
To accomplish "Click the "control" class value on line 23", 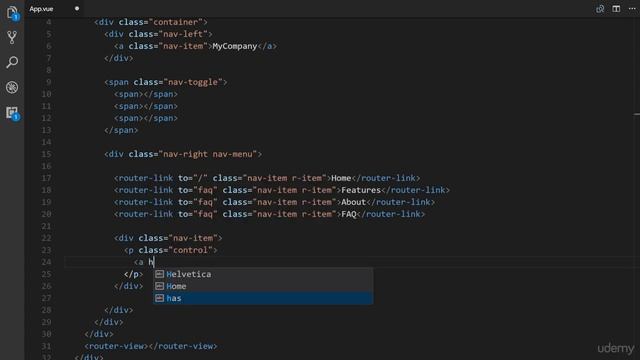I will tap(190, 250).
